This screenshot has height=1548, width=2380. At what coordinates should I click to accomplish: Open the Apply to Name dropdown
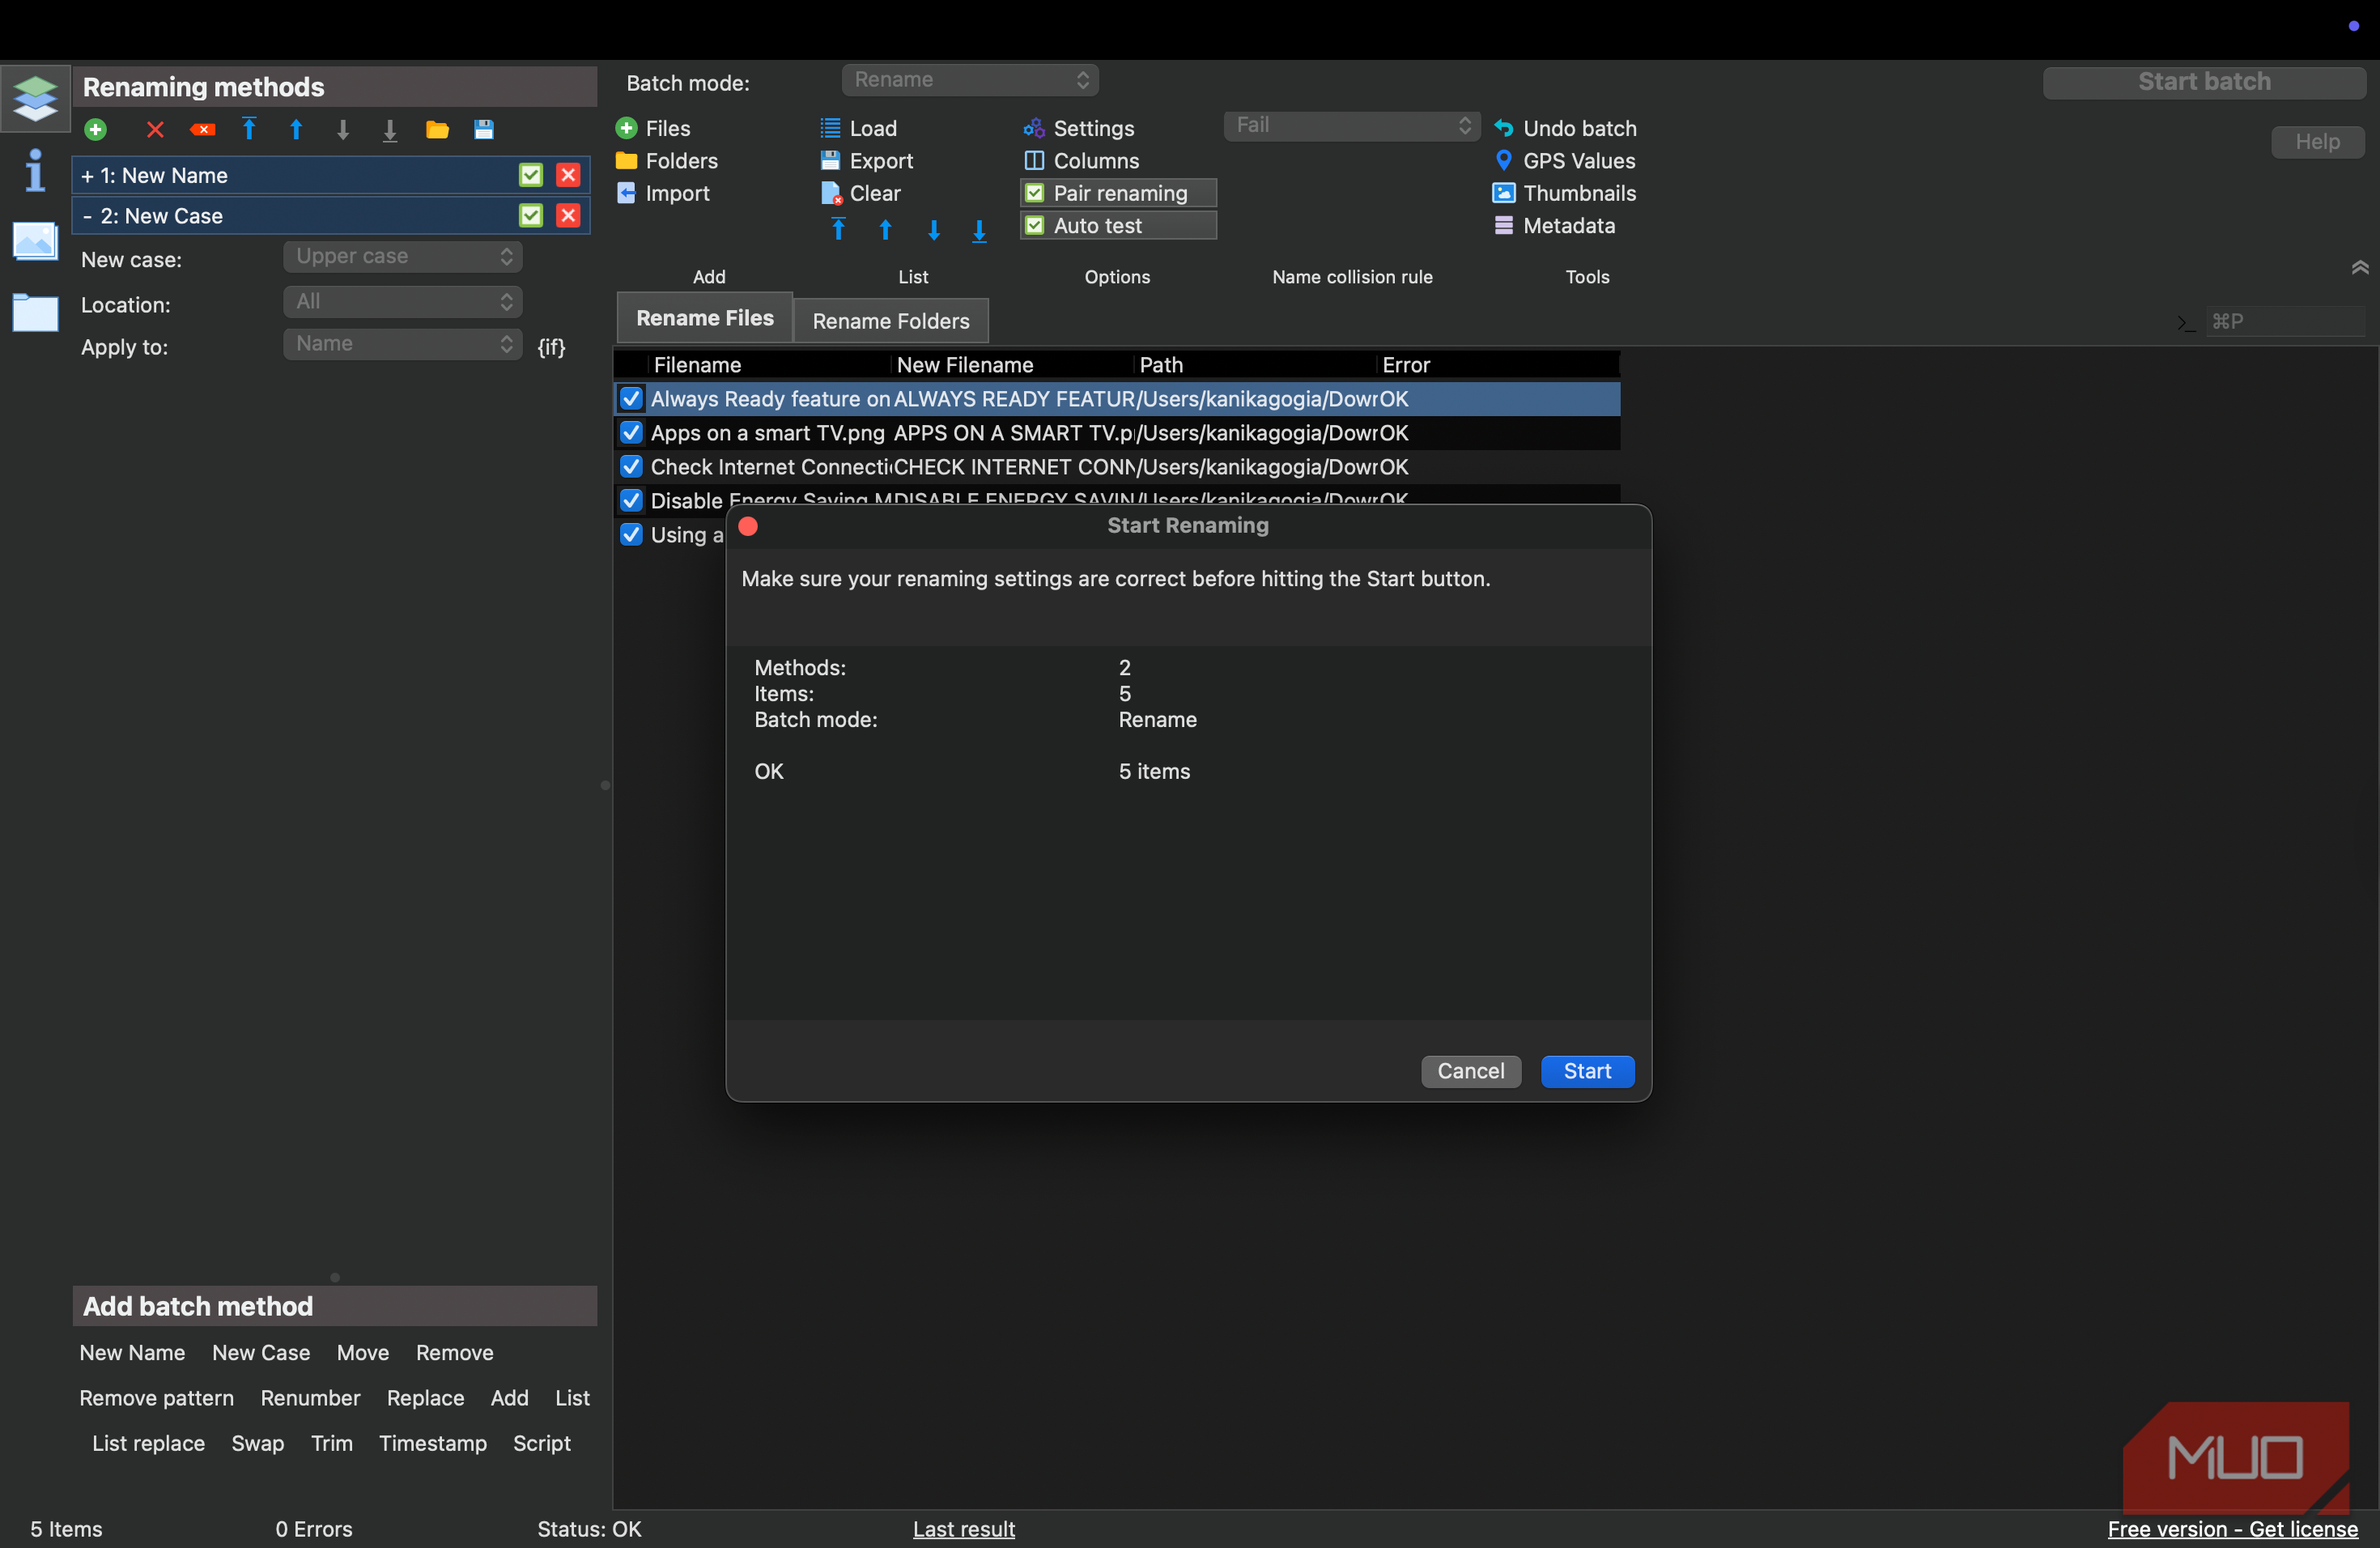pos(403,344)
